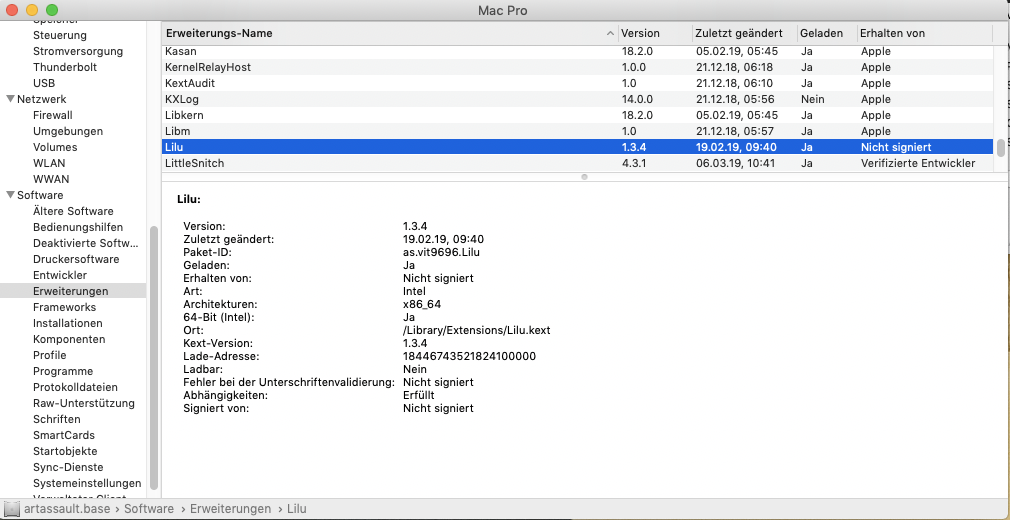Select Raw-Unterstützung in the sidebar
Viewport: 1010px width, 520px height.
84,403
